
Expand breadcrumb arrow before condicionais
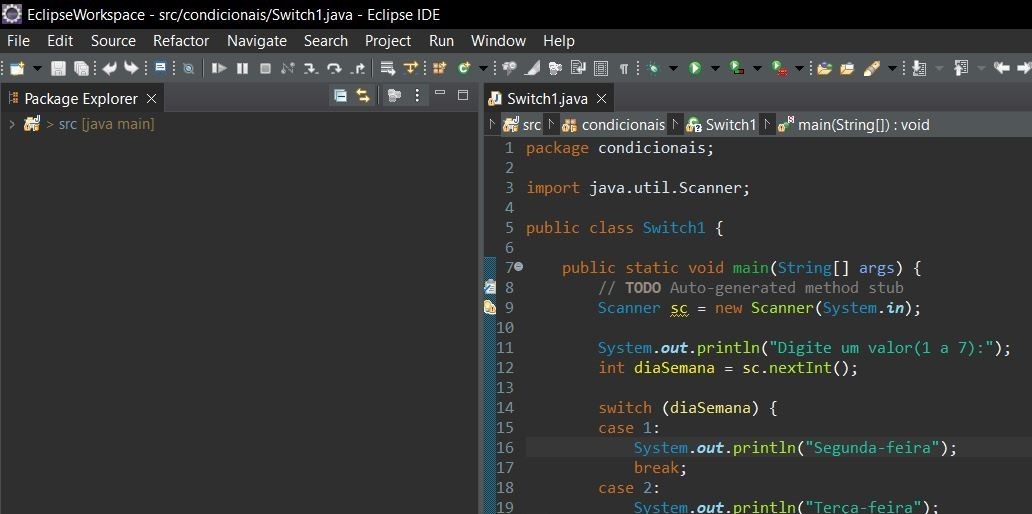click(552, 124)
